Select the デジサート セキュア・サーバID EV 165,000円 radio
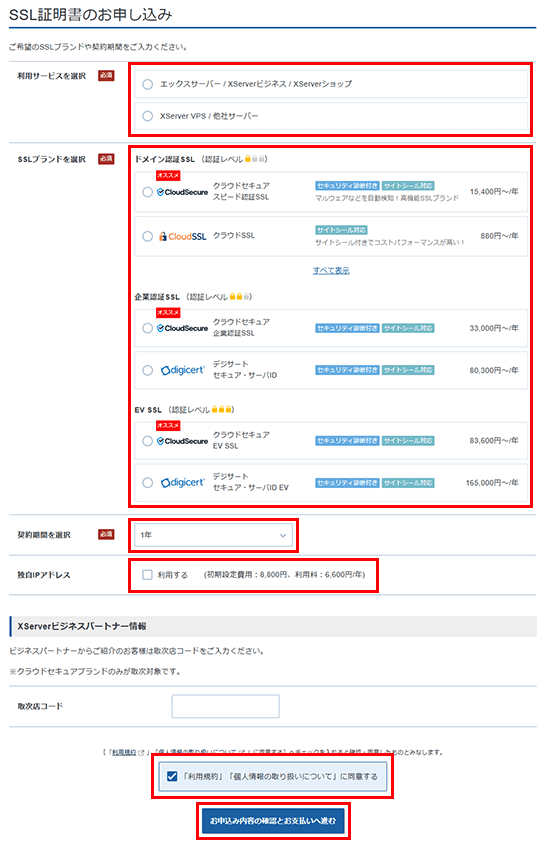Screen dimensions: 550x850 147,482
